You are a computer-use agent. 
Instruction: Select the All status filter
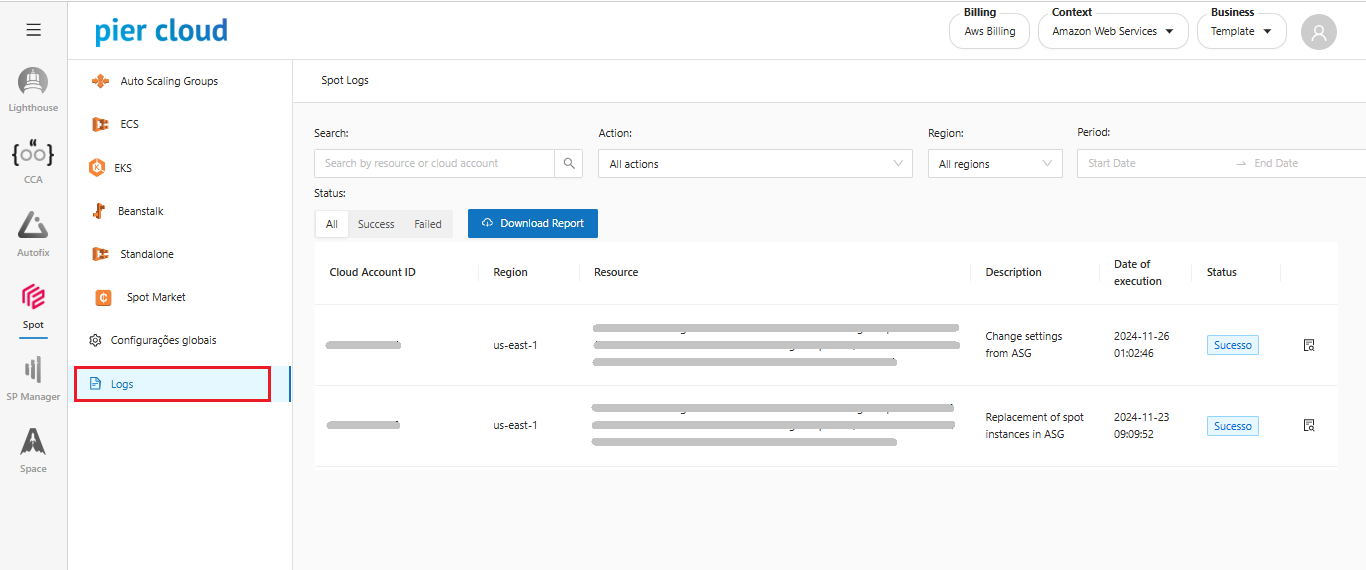331,224
